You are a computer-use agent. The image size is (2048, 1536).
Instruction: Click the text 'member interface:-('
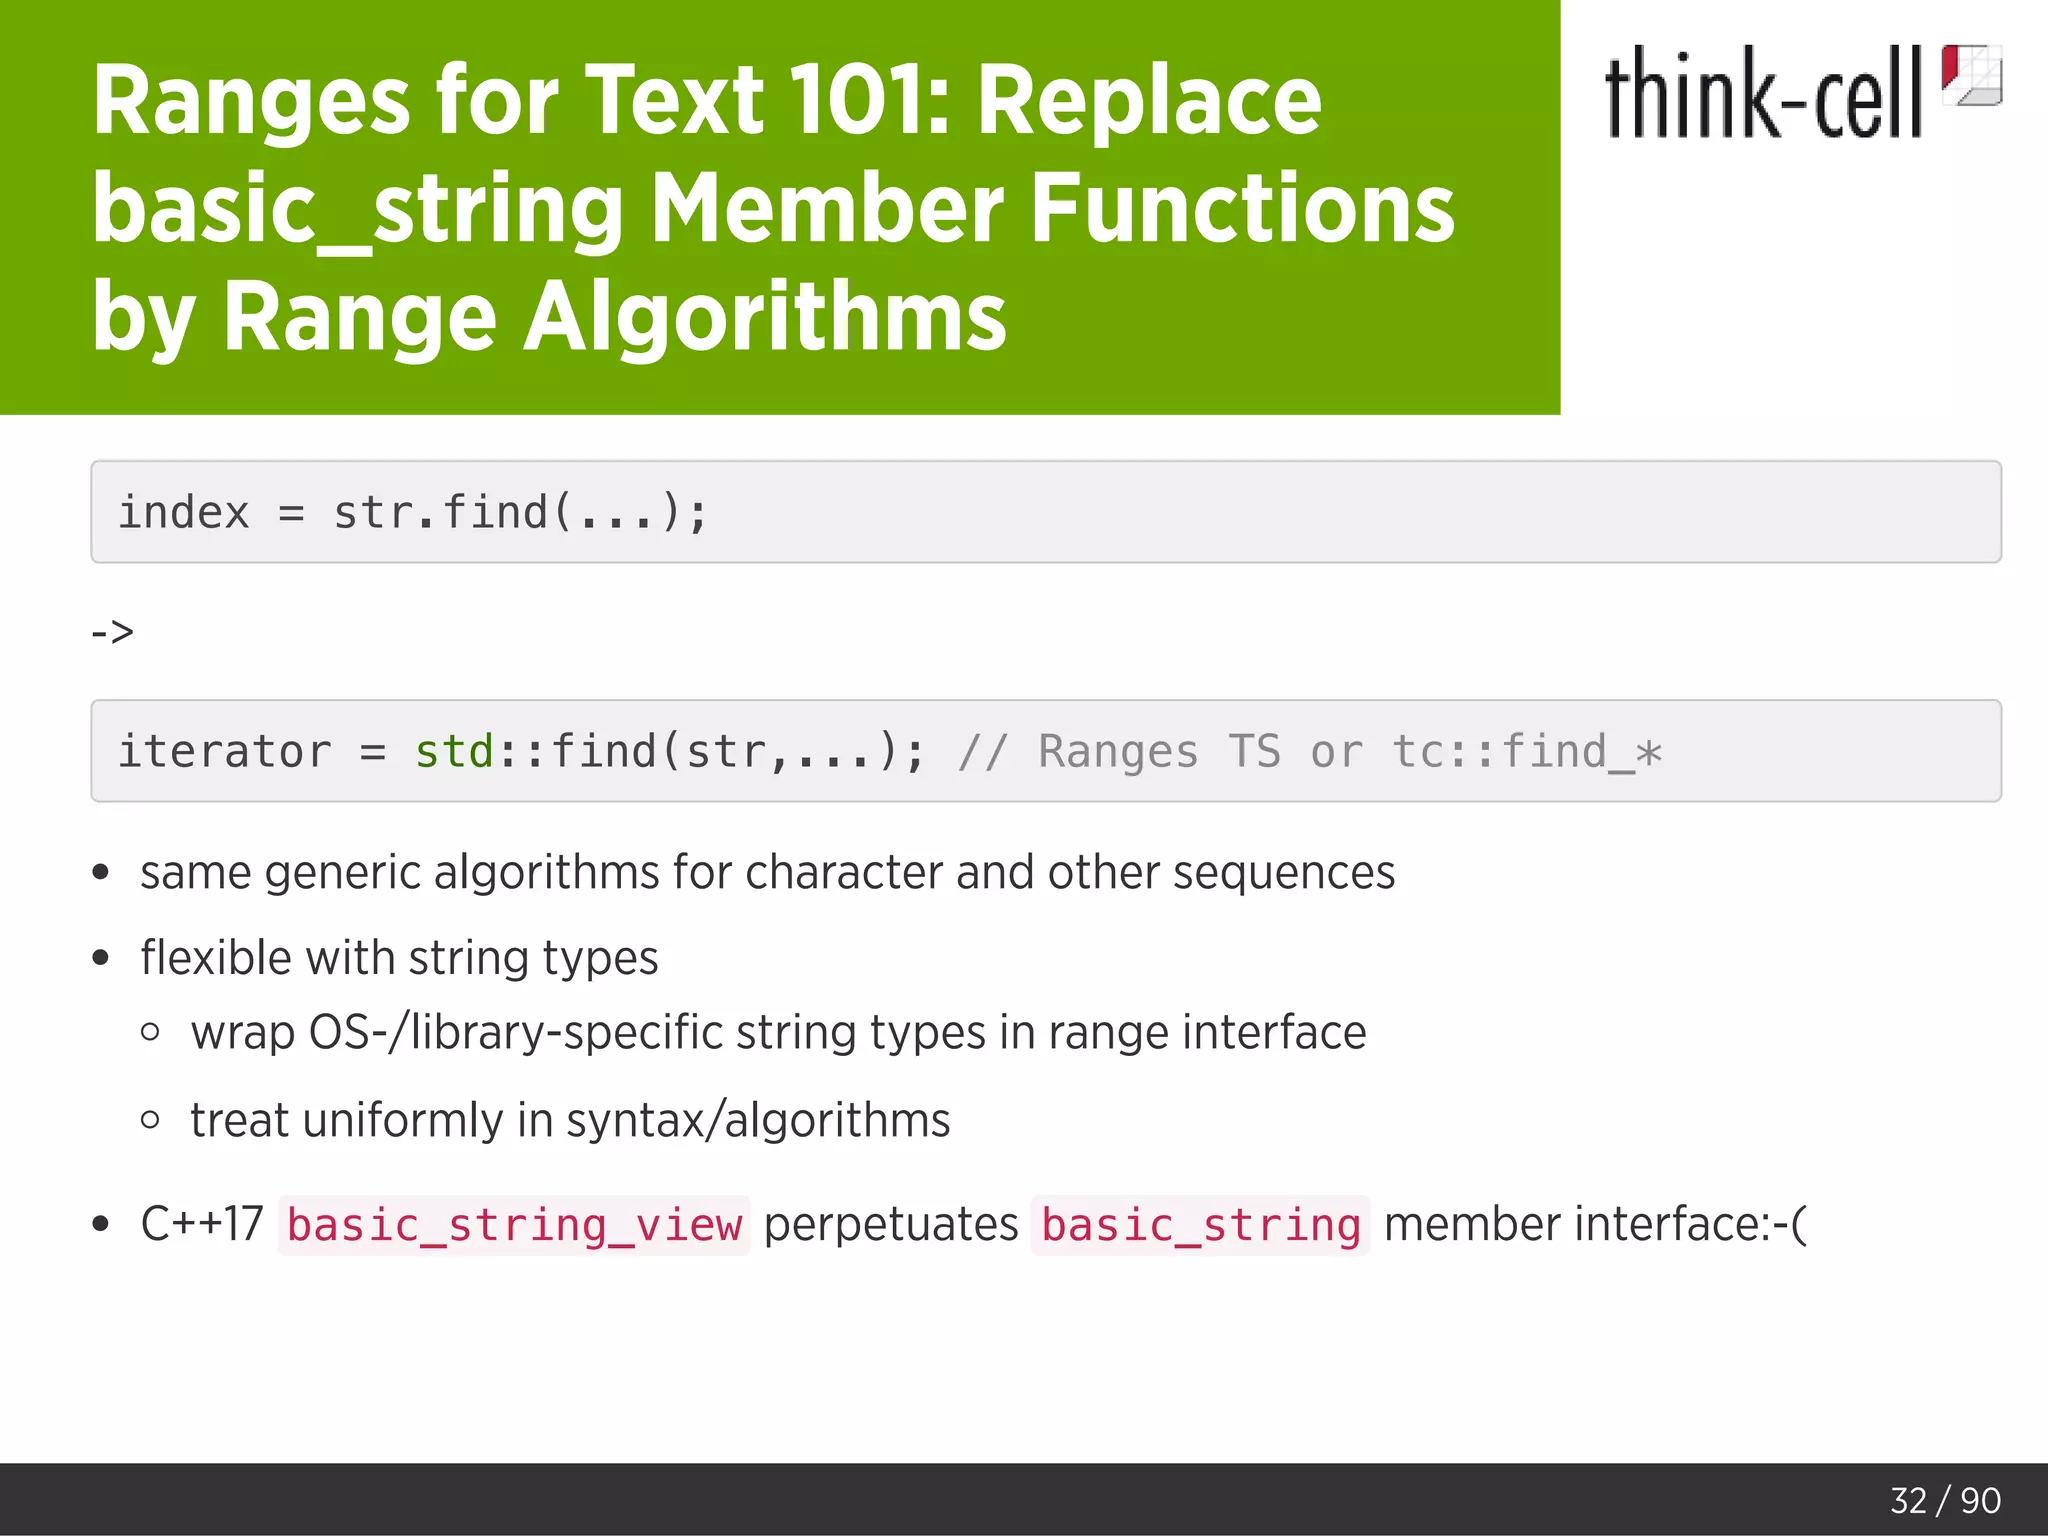1596,1225
